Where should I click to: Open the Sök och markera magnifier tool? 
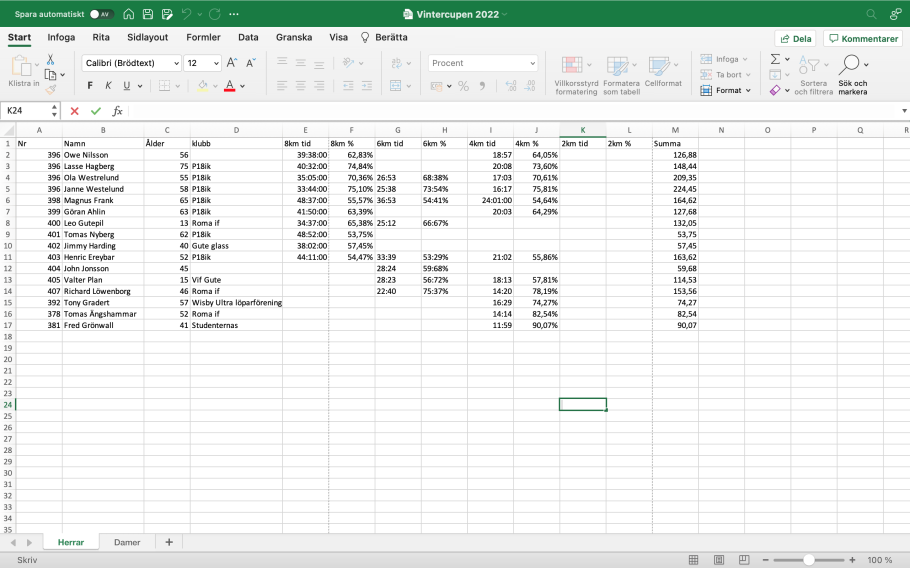(x=852, y=66)
